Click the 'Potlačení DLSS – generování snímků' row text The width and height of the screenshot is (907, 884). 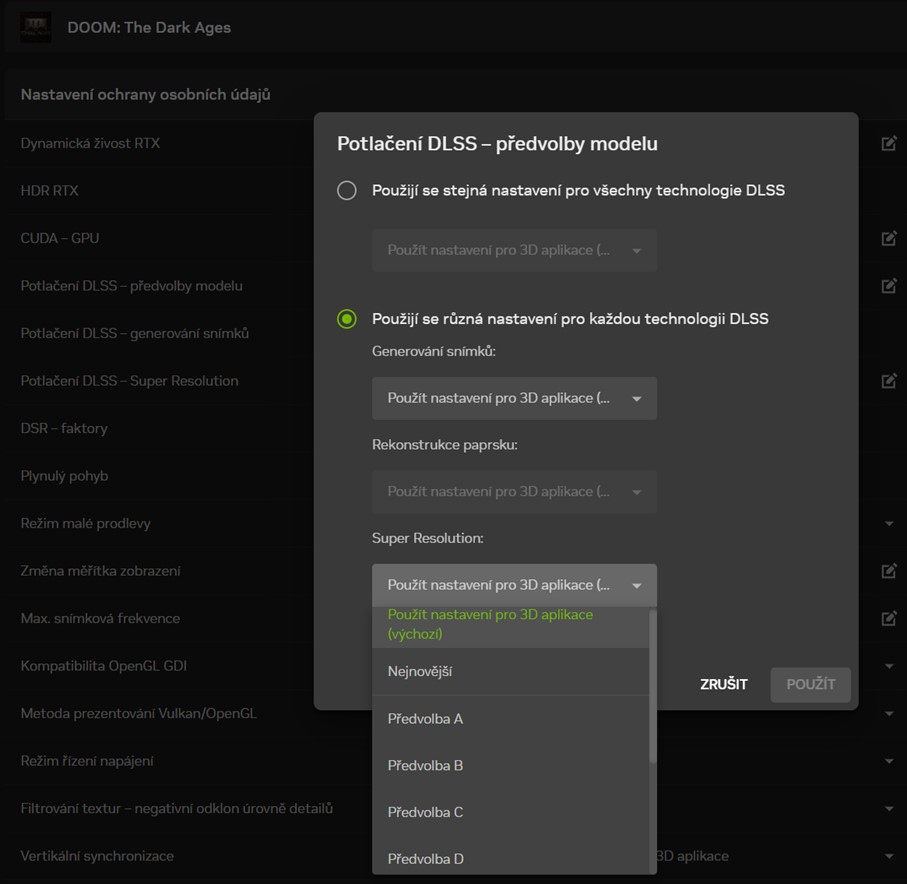click(135, 333)
